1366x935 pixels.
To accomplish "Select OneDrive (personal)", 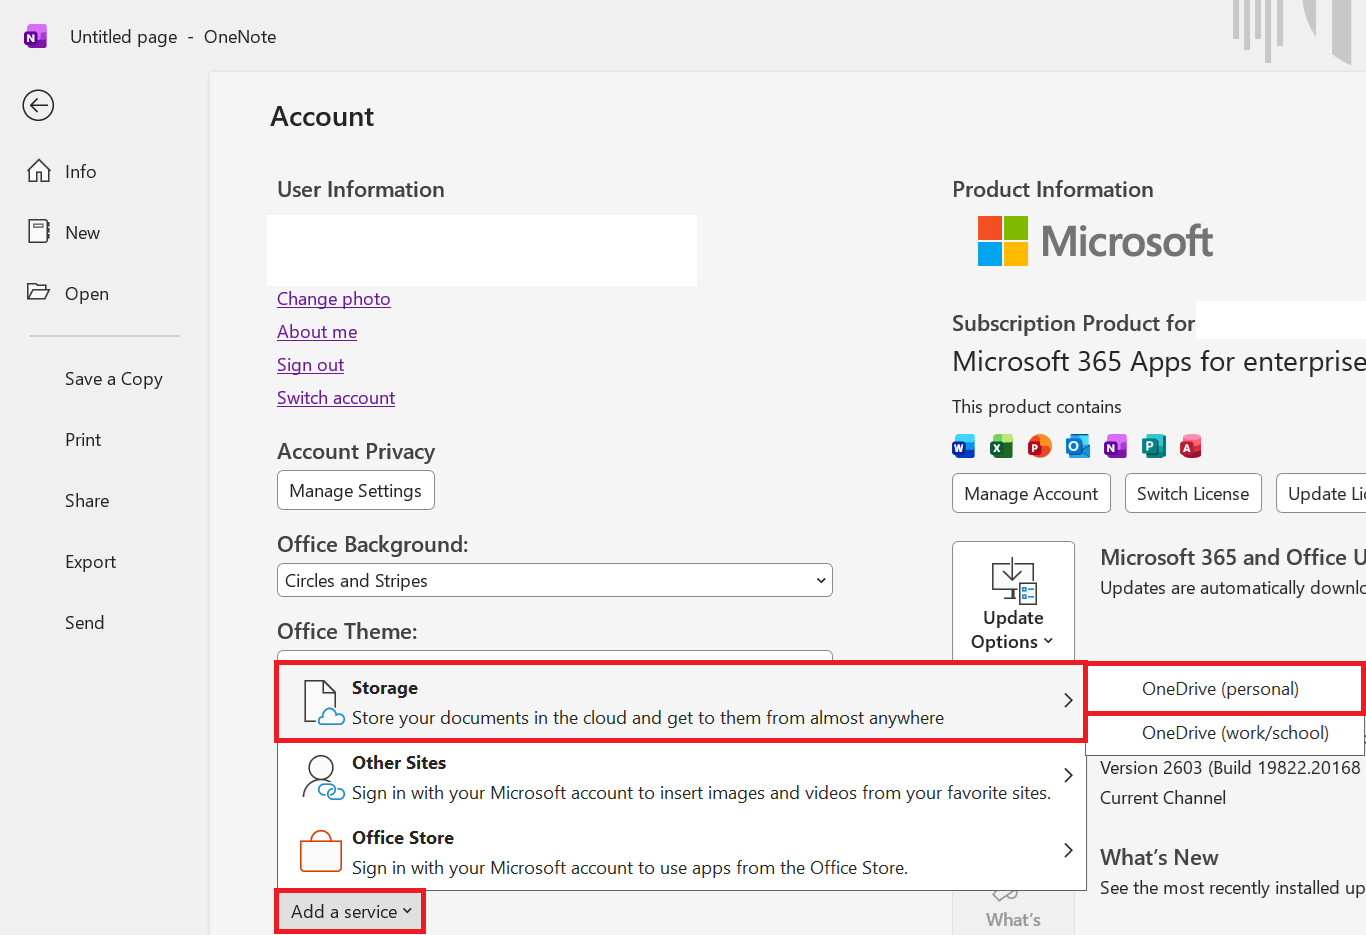I will (x=1225, y=689).
